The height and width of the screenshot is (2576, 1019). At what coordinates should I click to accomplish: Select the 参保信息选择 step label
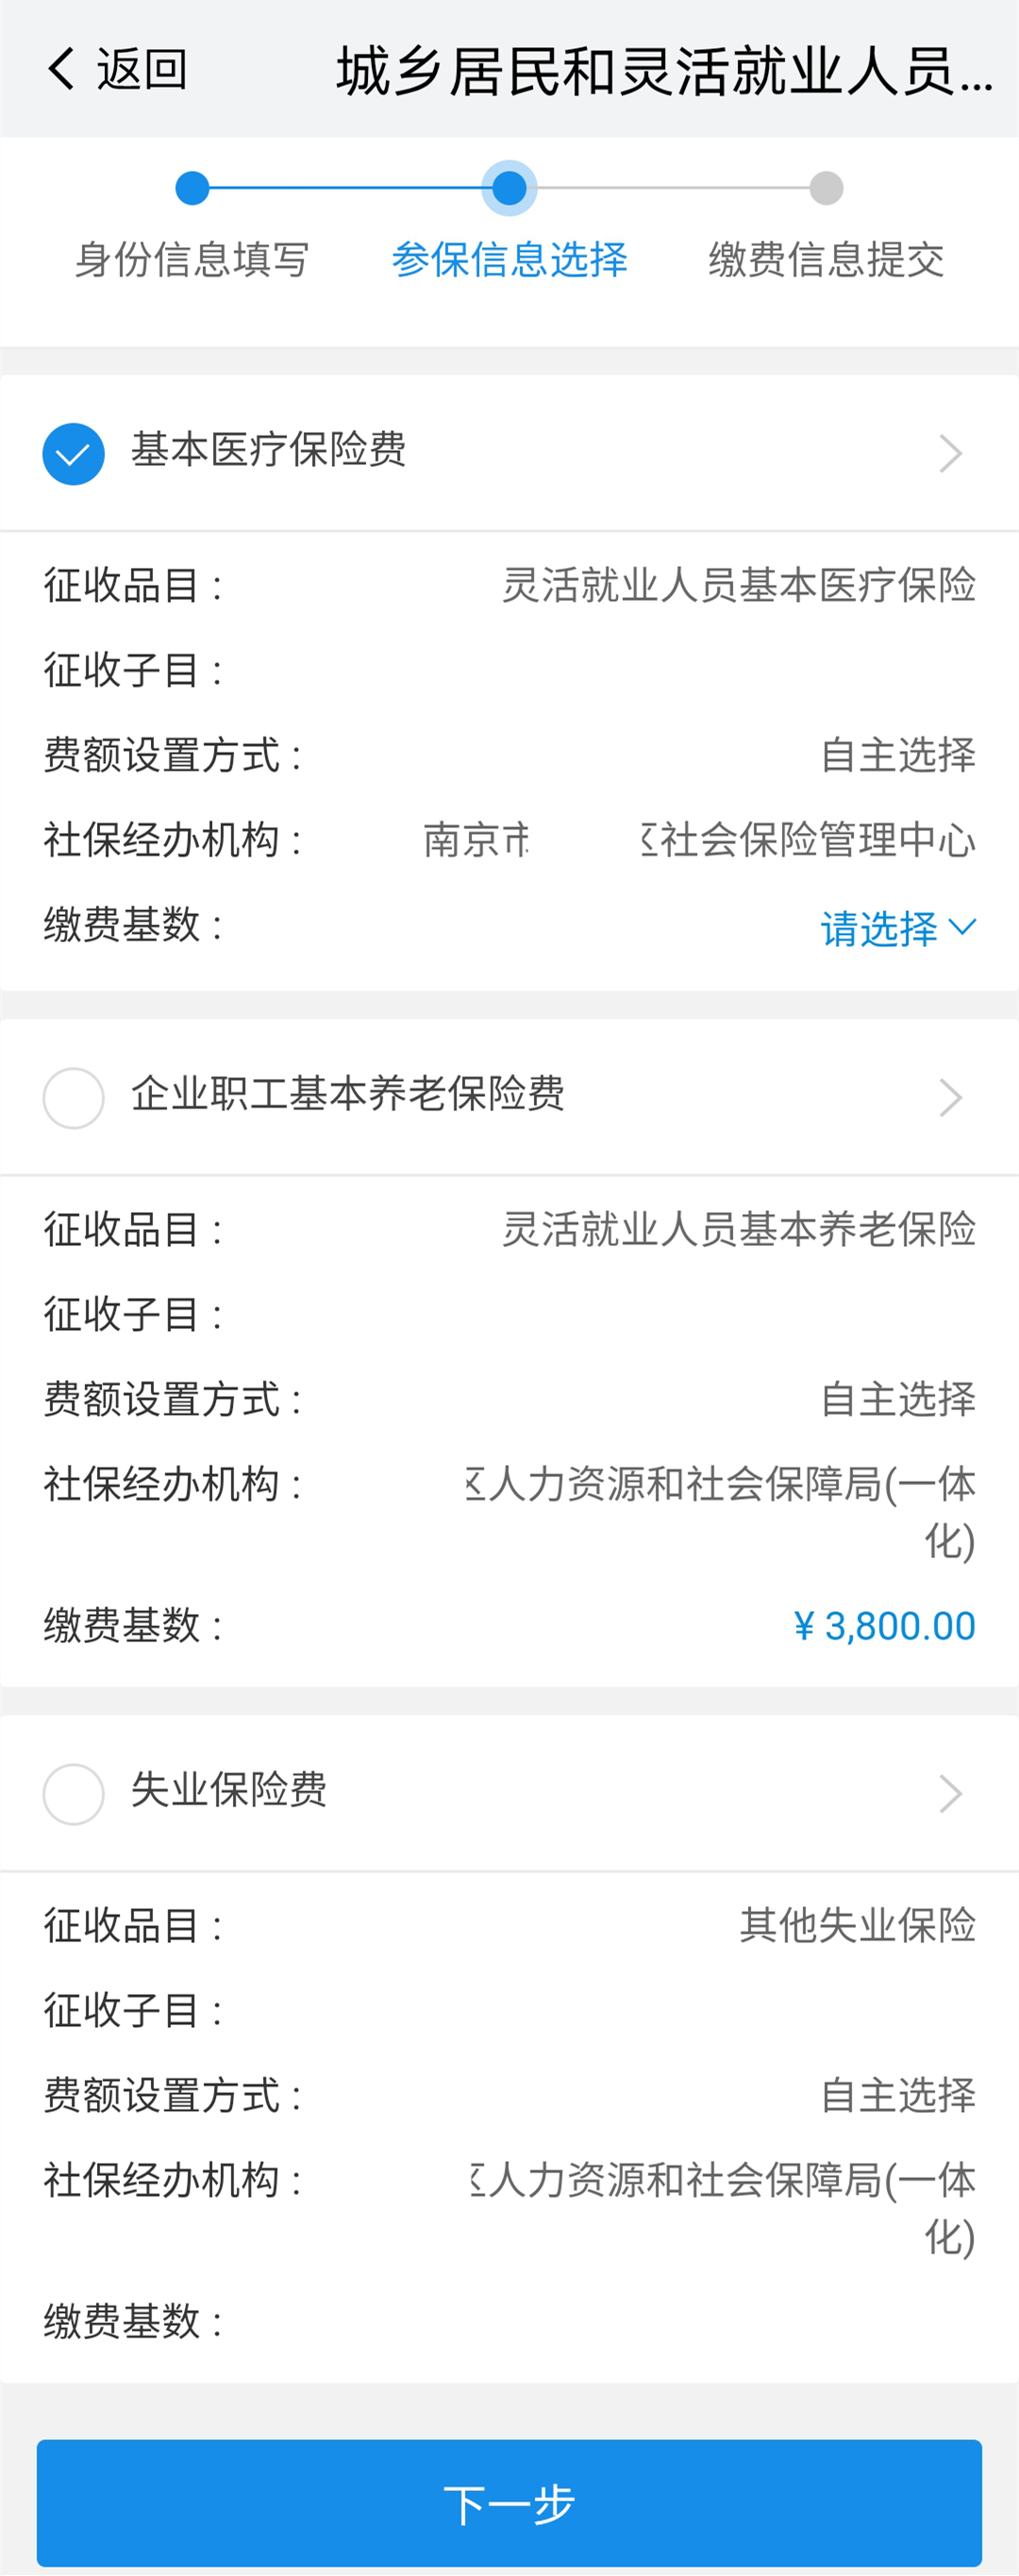(509, 259)
